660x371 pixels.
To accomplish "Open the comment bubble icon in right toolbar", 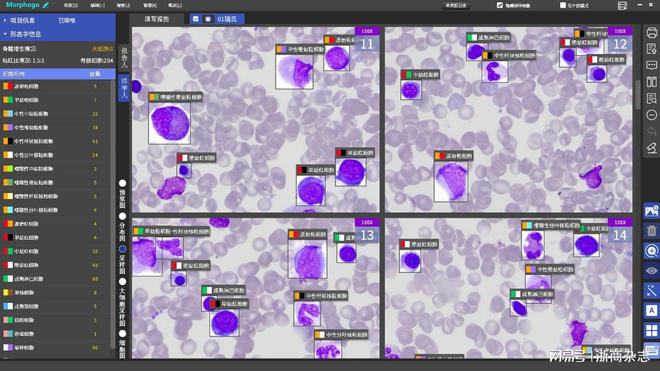I will click(651, 65).
